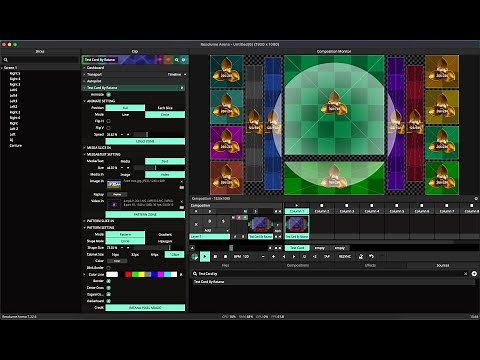Click the PATTERN ZONE button
Image resolution: width=480 pixels, height=360 pixels.
pos(145,214)
